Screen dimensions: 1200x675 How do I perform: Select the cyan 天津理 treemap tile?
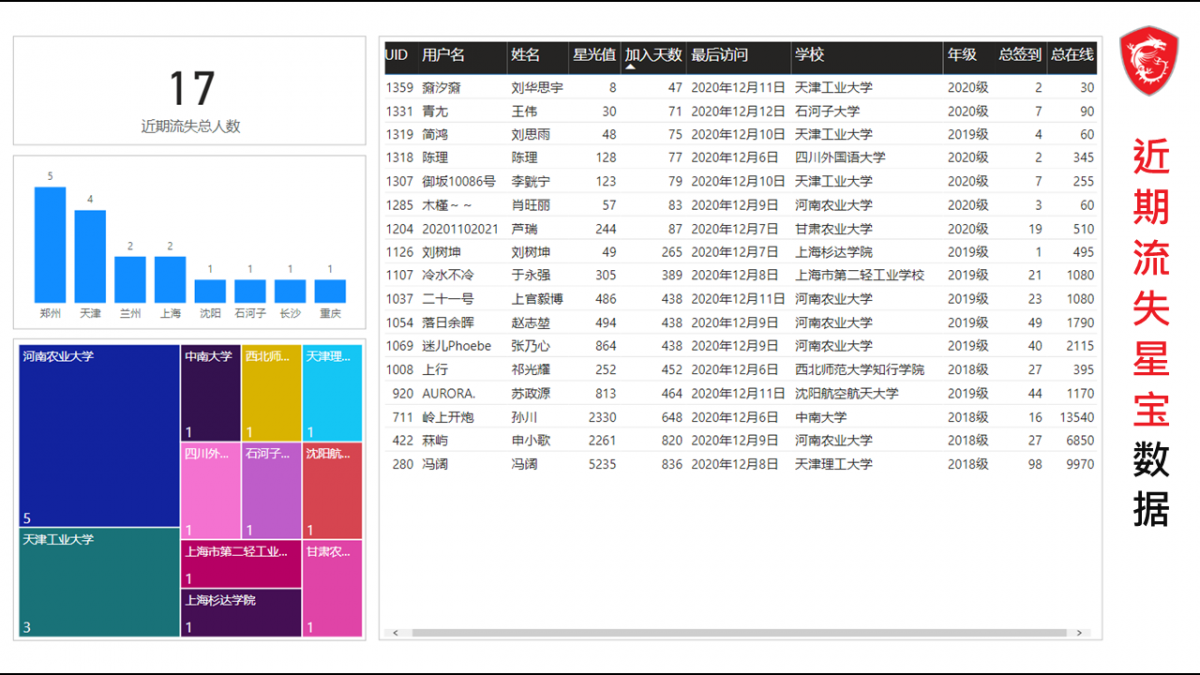point(333,394)
